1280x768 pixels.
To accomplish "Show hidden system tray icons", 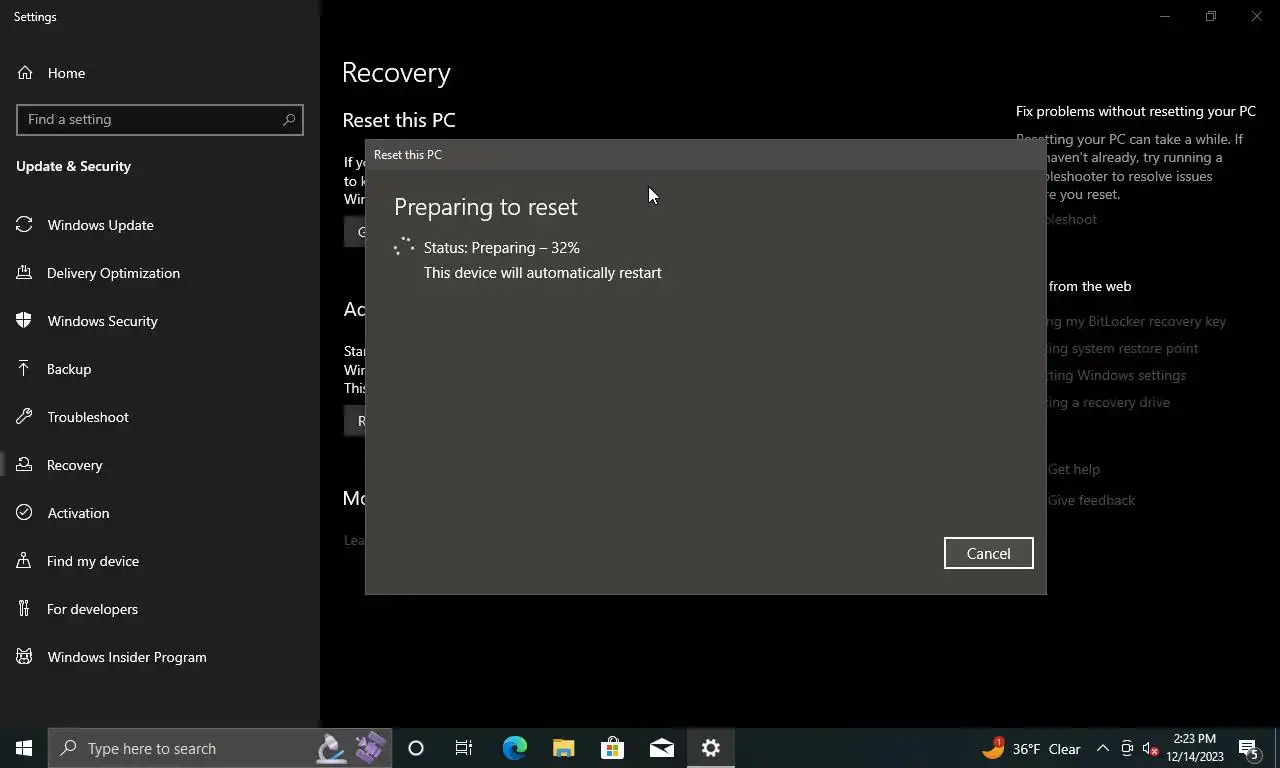I will coord(1103,748).
